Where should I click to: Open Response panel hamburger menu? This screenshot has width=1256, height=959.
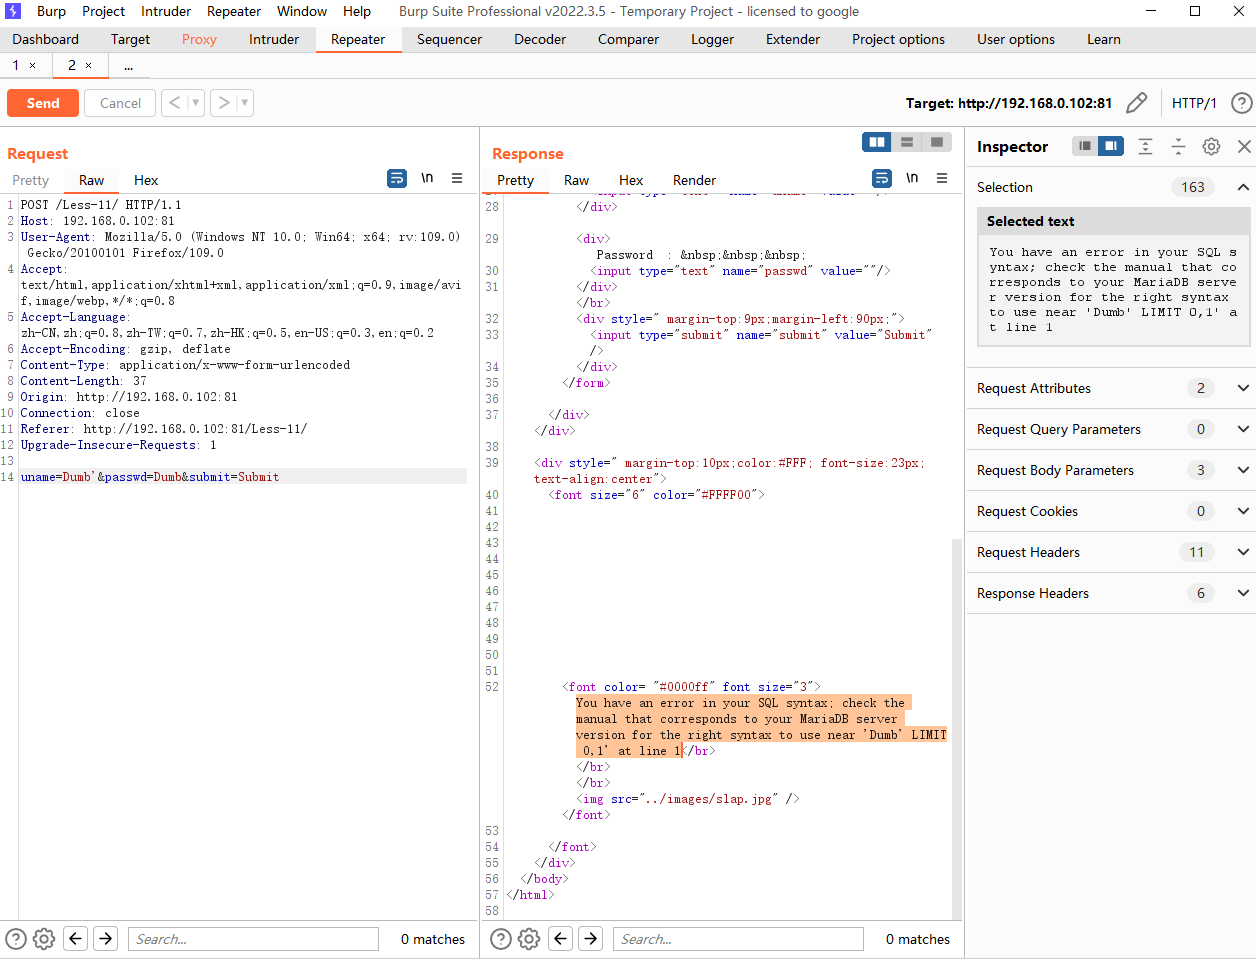[942, 178]
